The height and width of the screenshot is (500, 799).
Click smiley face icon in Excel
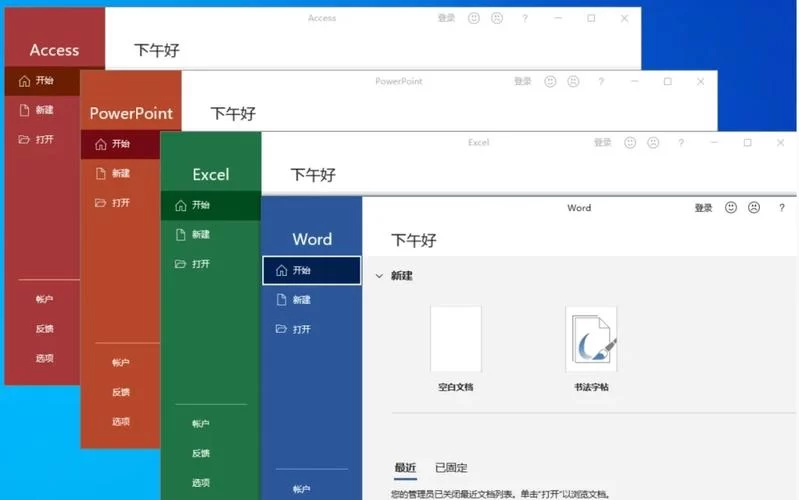click(630, 142)
